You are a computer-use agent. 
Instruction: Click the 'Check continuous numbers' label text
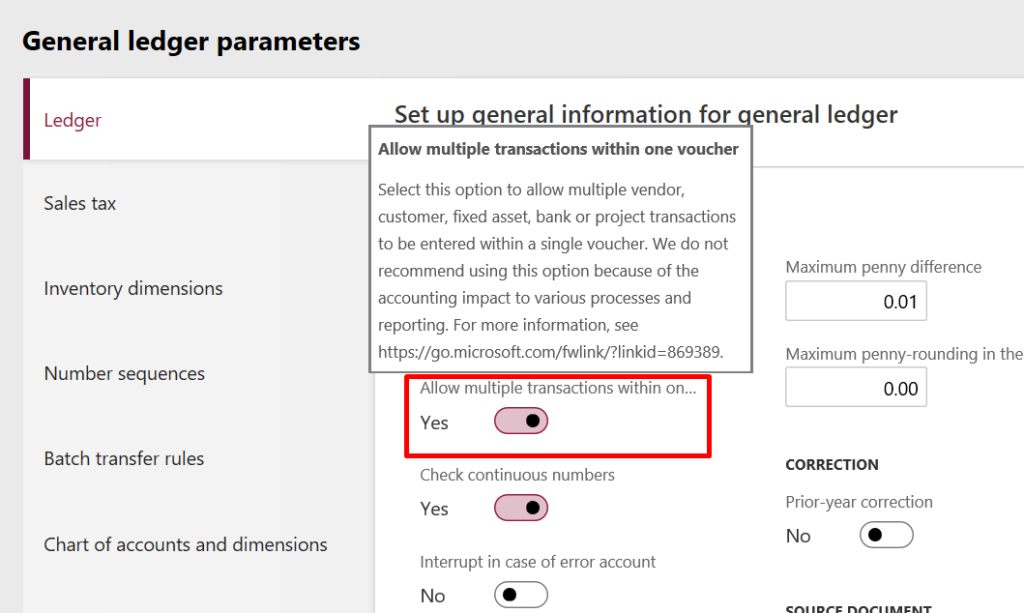tap(517, 475)
